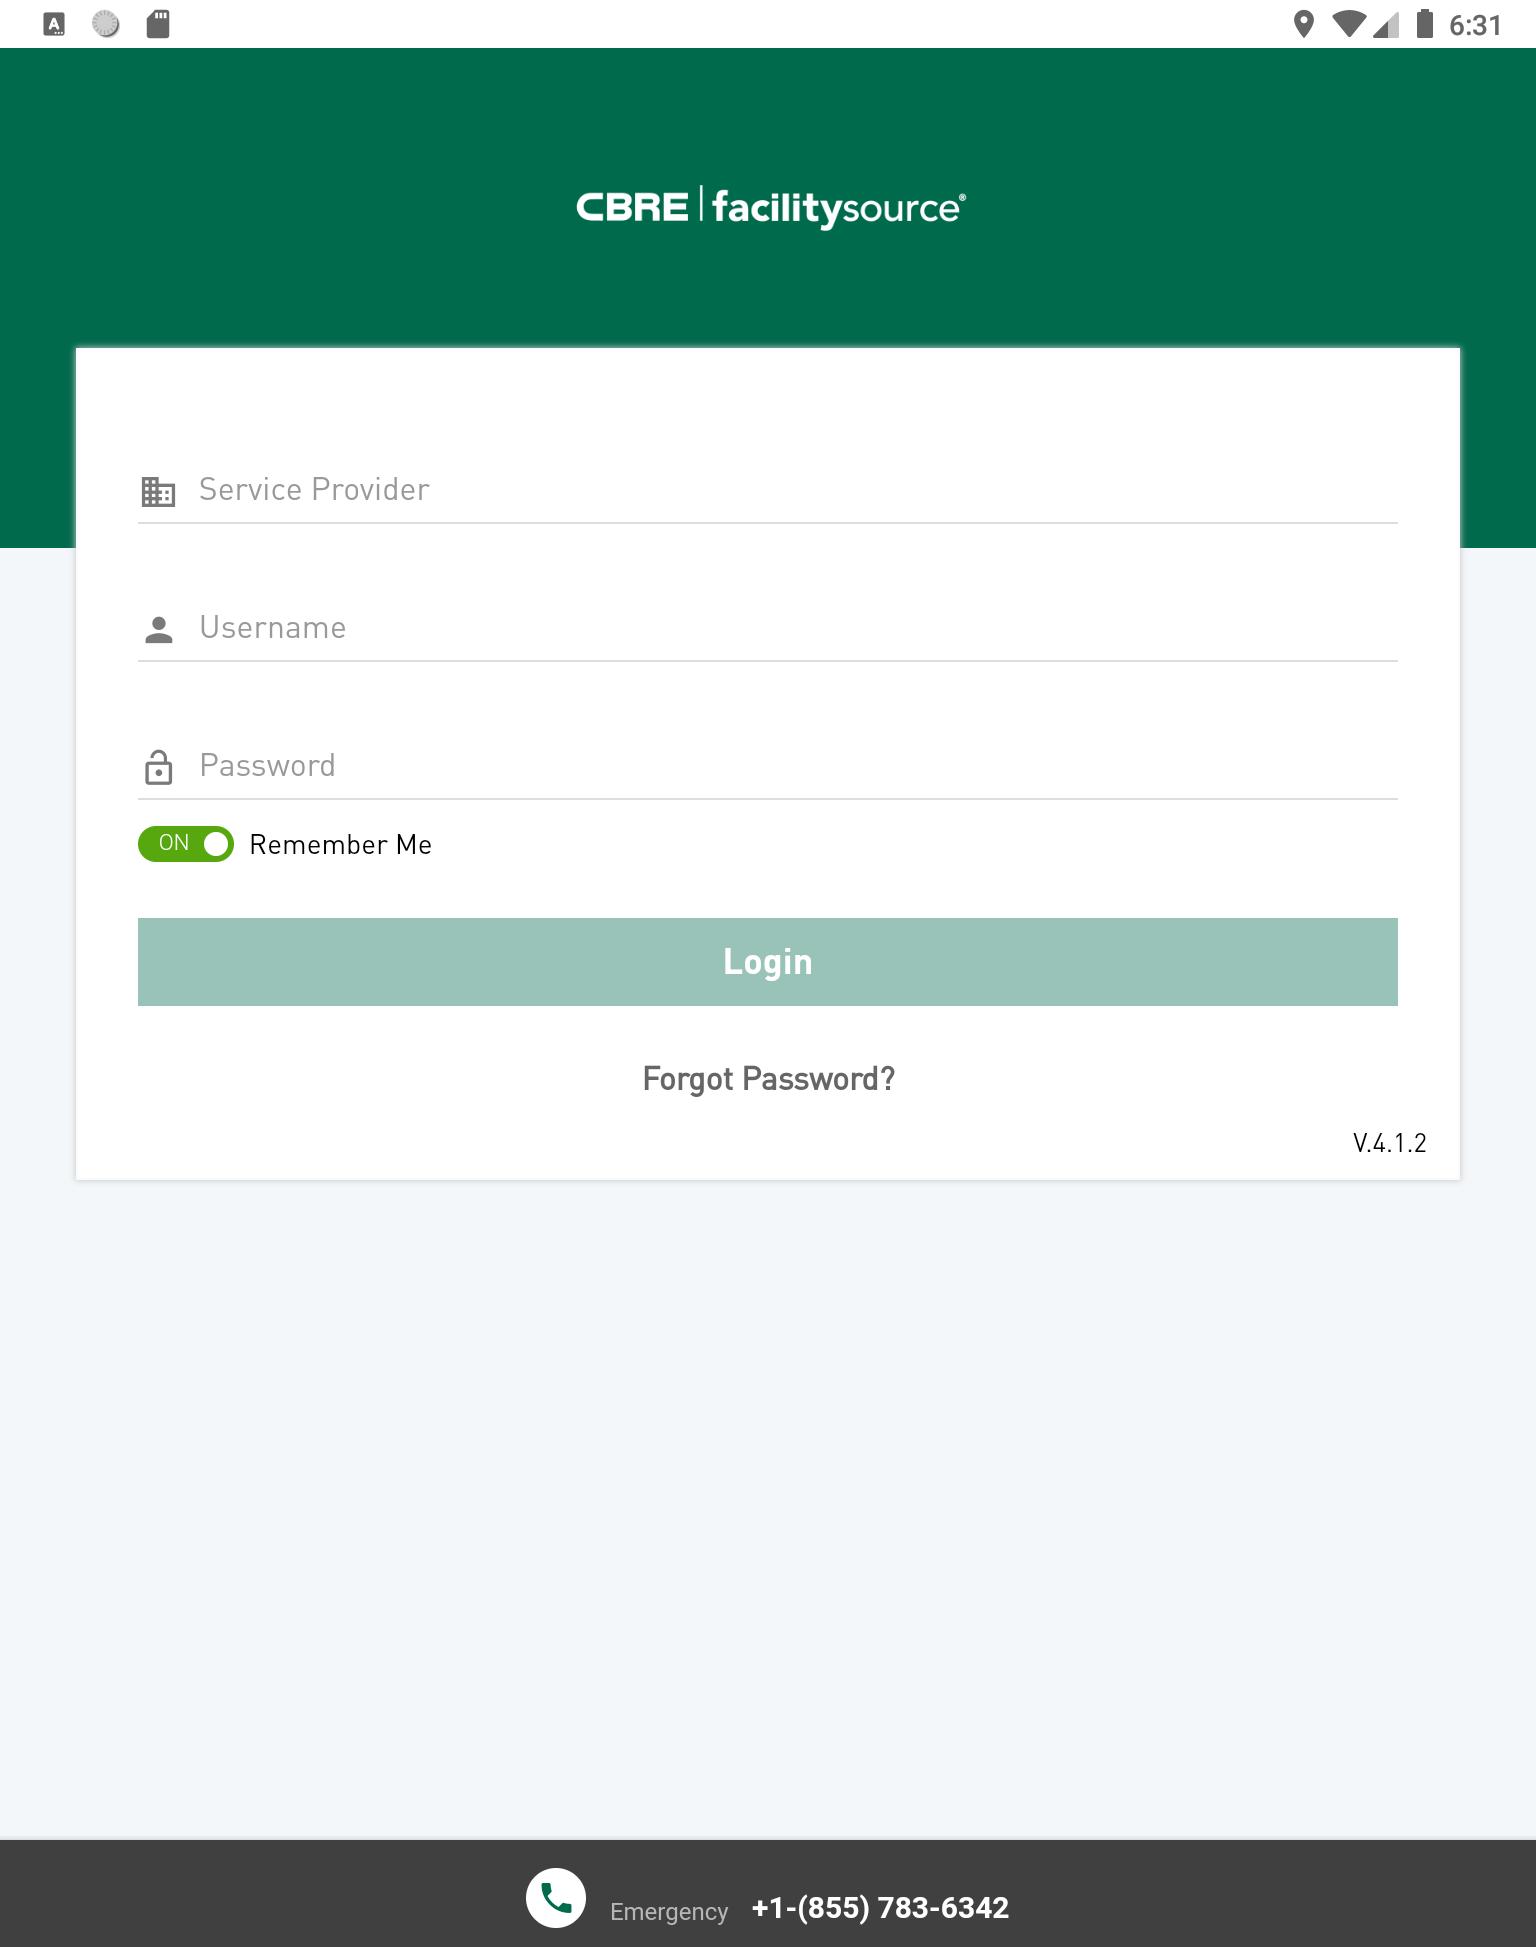Viewport: 1536px width, 1947px height.
Task: Focus the Password input field
Action: [768, 766]
